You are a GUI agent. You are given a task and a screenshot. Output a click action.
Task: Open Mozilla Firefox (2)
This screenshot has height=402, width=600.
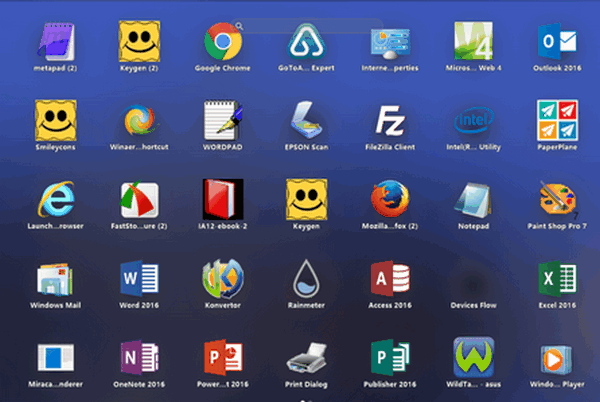(x=390, y=199)
